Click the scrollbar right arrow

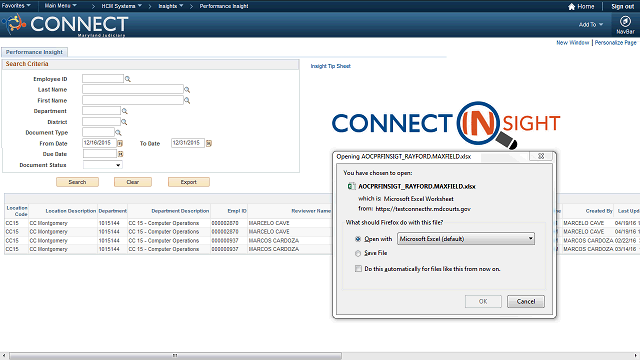coord(636,356)
